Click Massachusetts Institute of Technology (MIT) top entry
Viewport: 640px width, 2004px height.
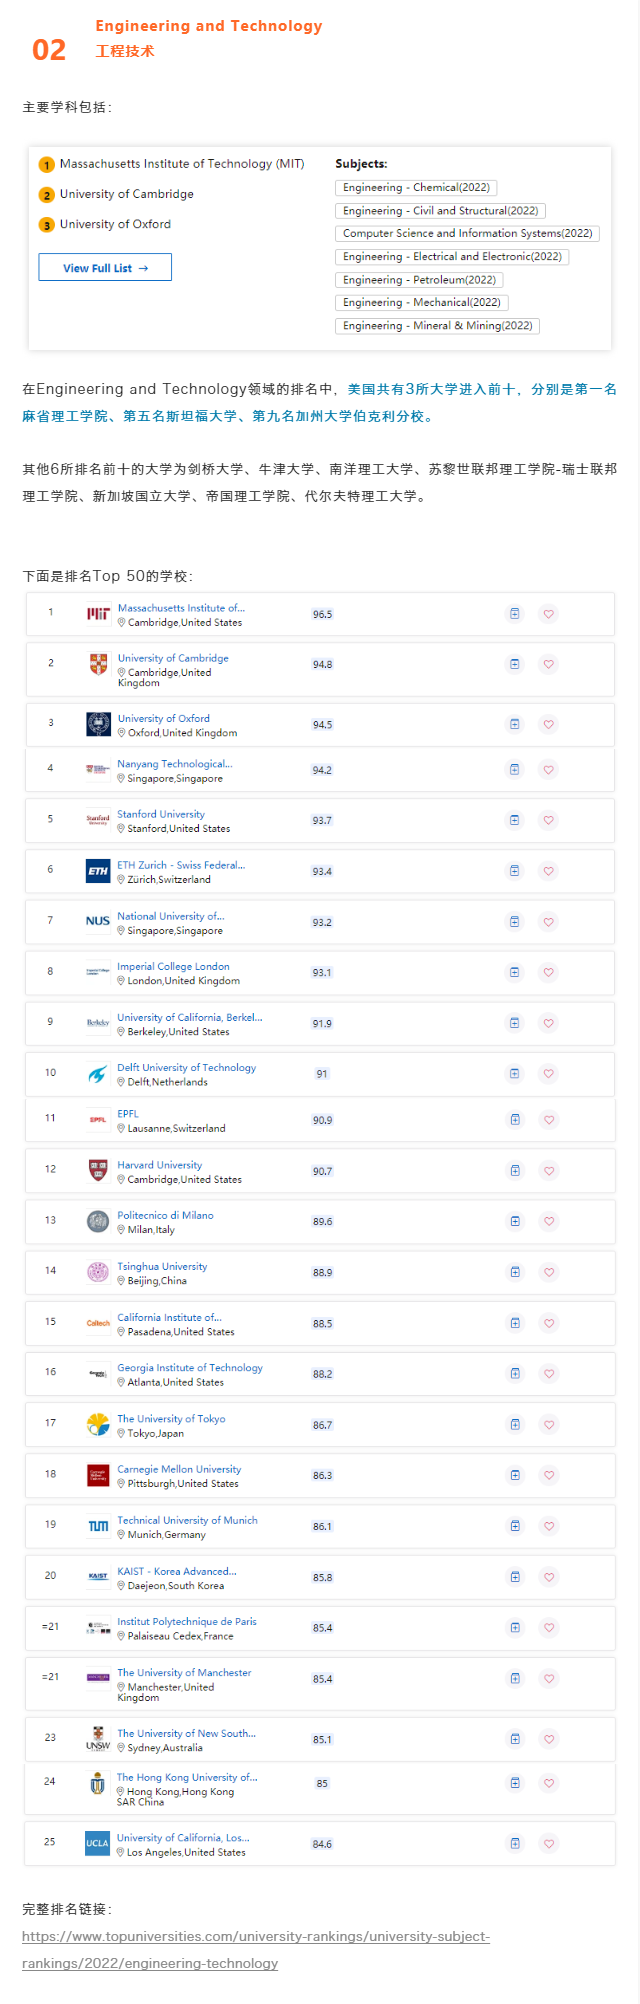(182, 164)
